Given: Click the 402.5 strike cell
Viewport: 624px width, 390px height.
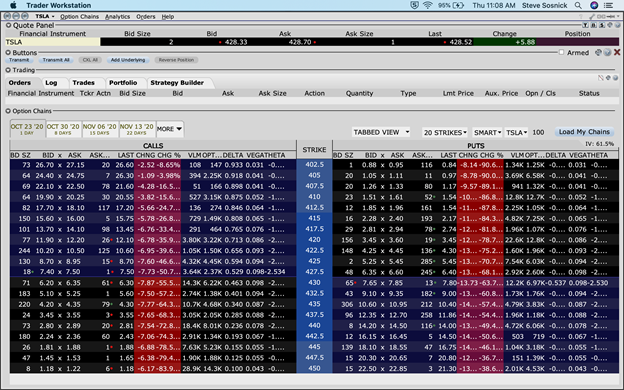Looking at the screenshot, I should tap(314, 164).
